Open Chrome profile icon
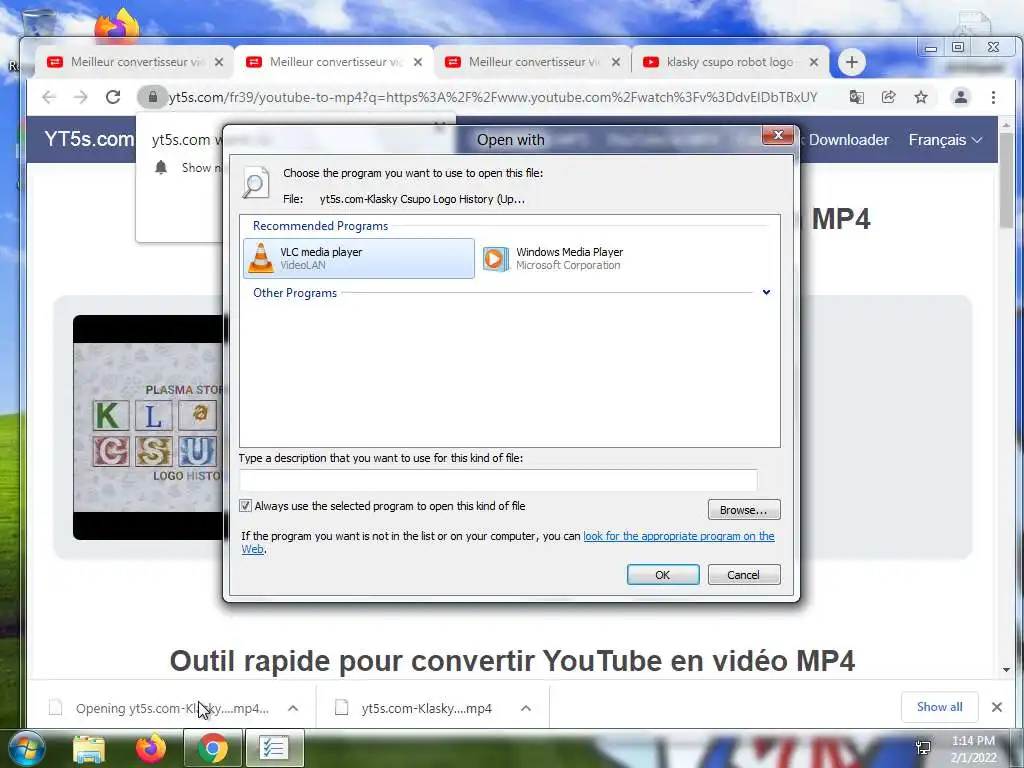1024x768 pixels. [961, 97]
